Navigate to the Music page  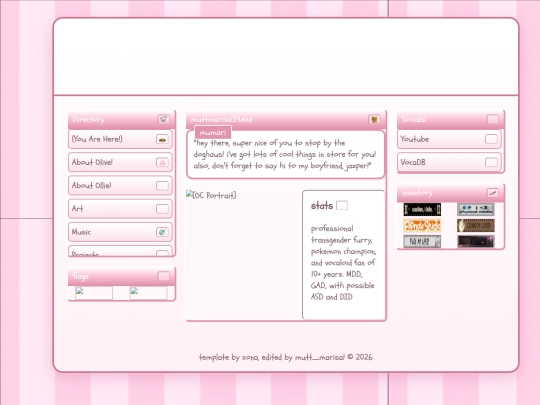[120, 232]
